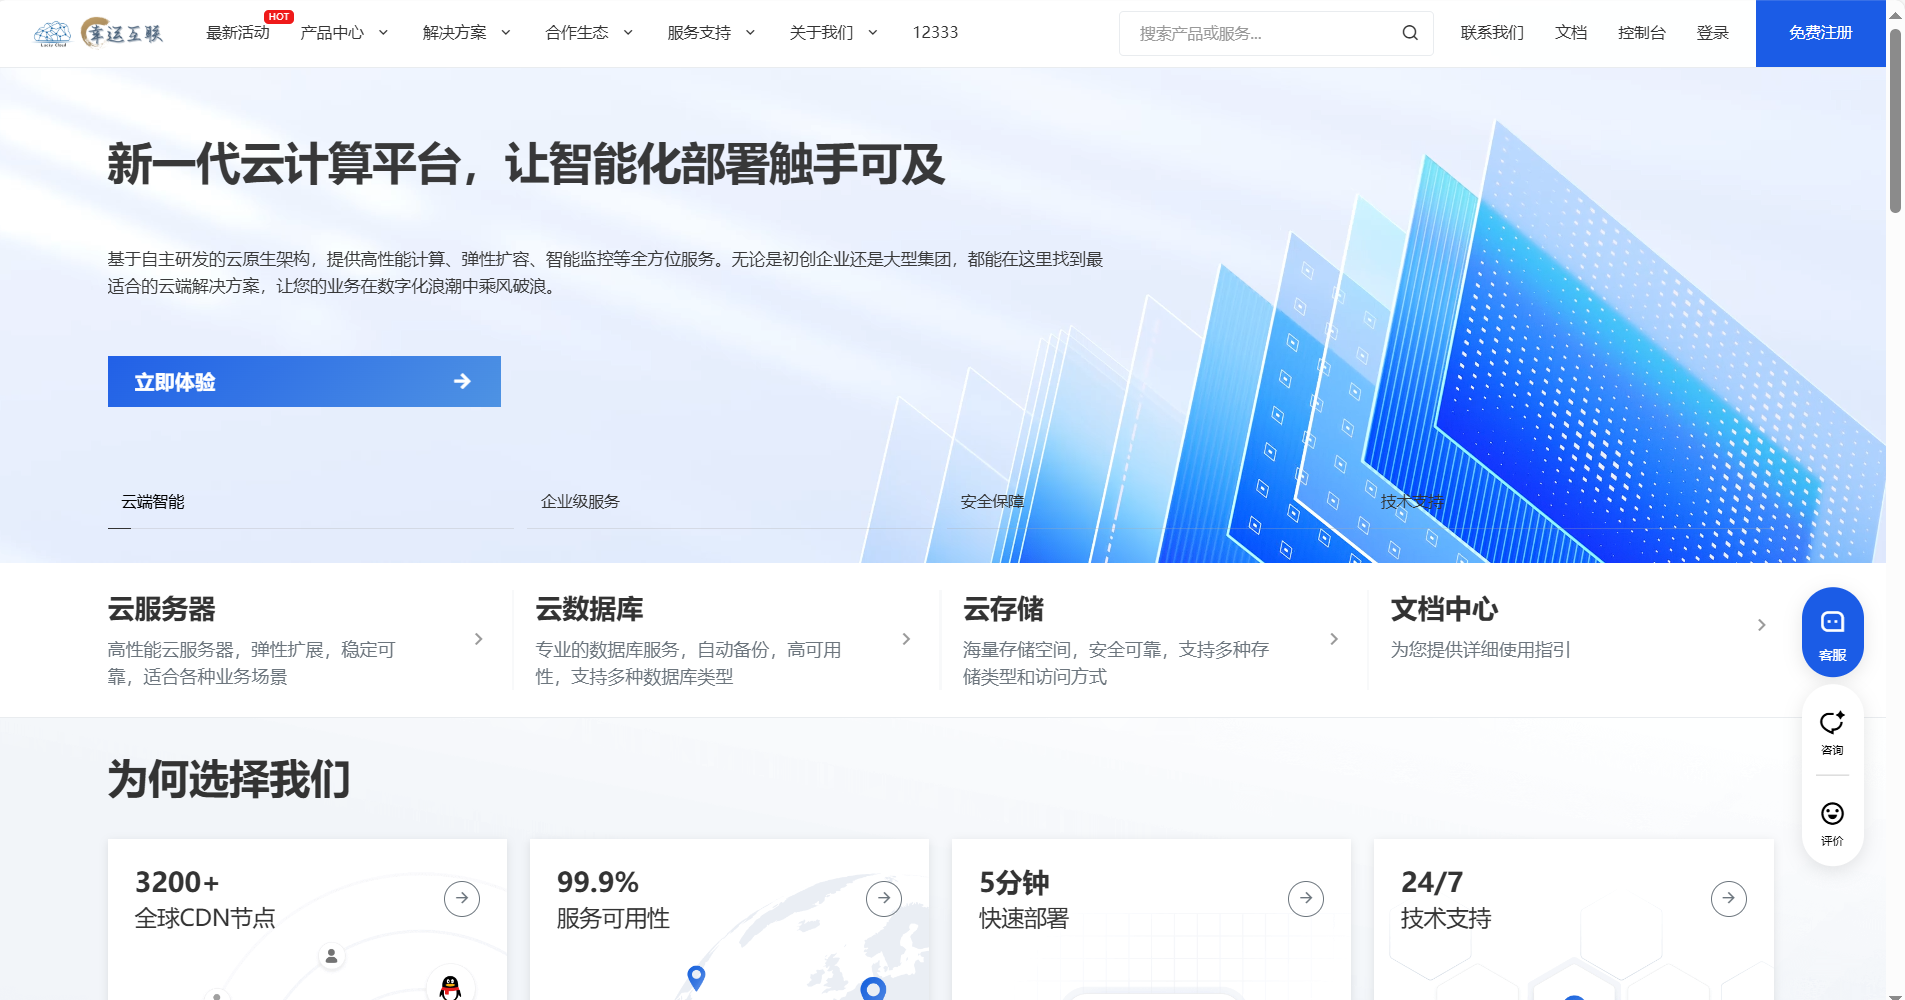Select the 安全保障 banner tab

coord(992,502)
